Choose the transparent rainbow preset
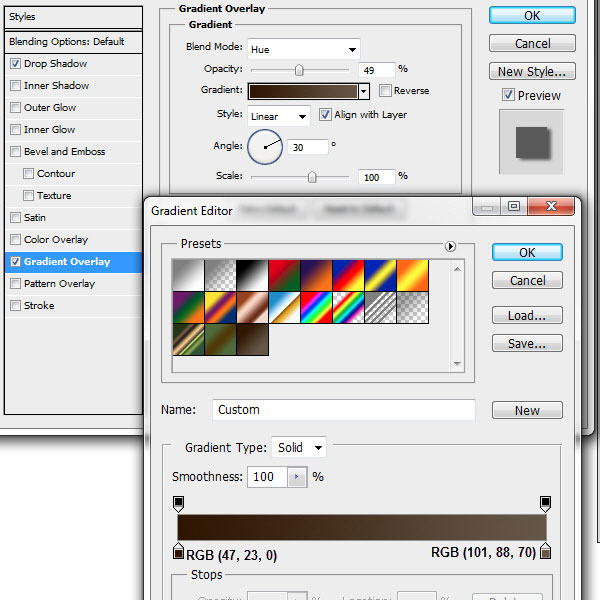The height and width of the screenshot is (600, 600). coord(348,307)
